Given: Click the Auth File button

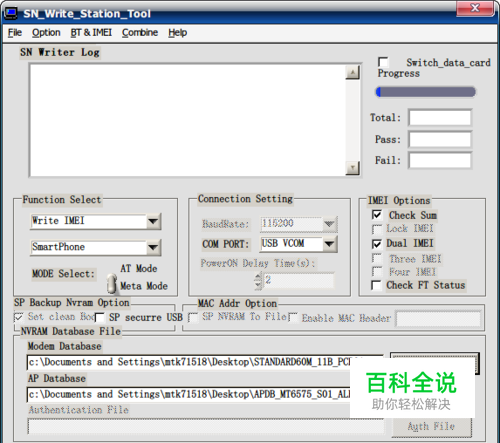Looking at the screenshot, I should (431, 426).
